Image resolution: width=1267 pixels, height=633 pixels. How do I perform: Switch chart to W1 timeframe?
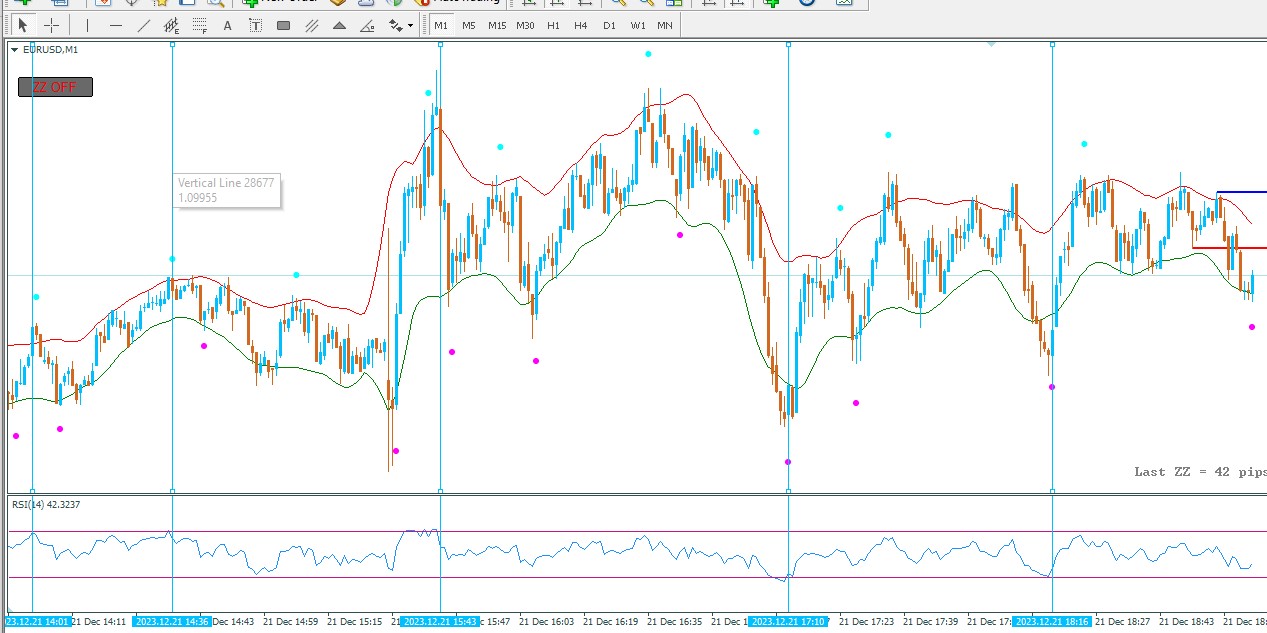(x=637, y=25)
